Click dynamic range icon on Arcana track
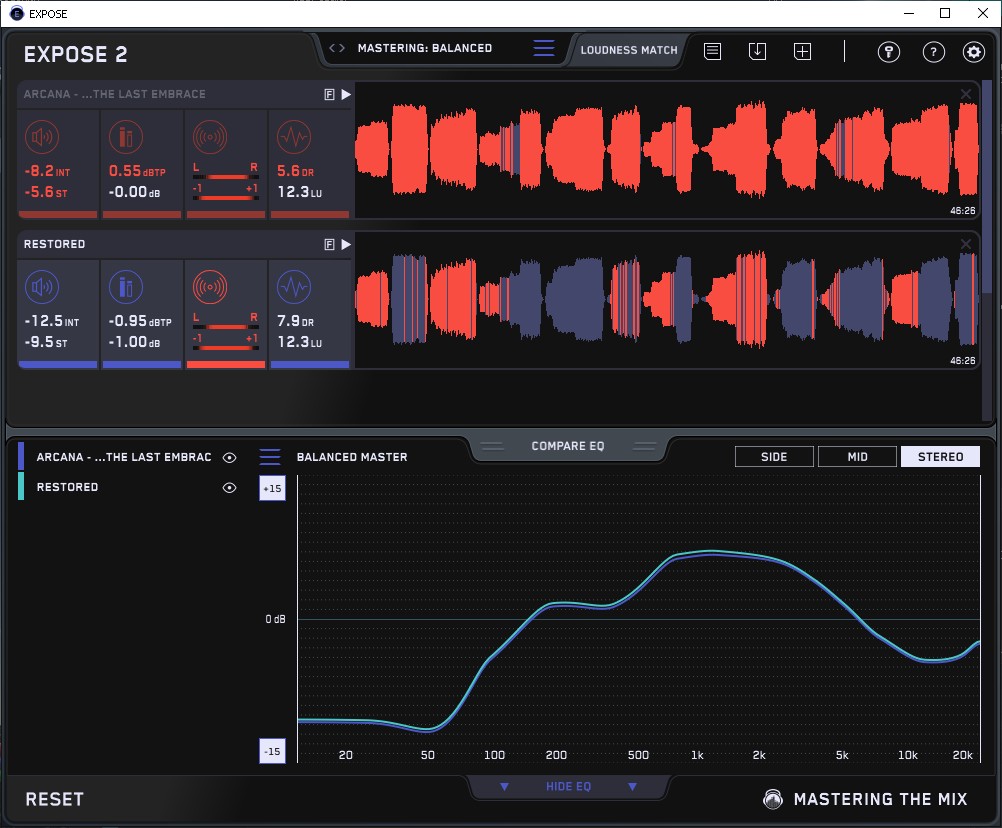Screen dimensions: 1002x828 click(x=294, y=137)
